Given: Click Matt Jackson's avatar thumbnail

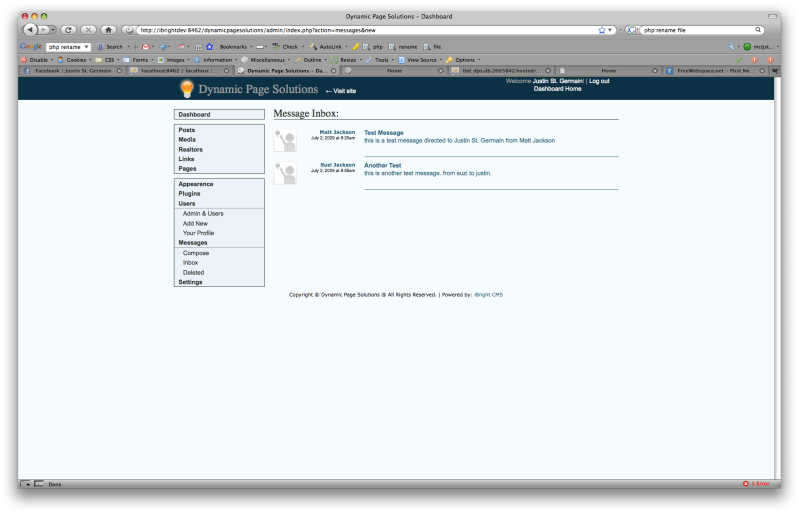Looking at the screenshot, I should point(285,141).
